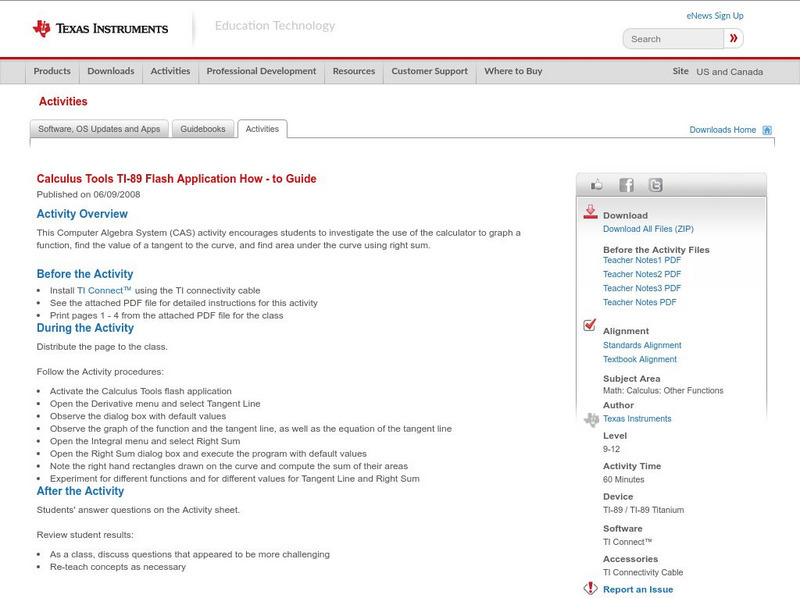Click Download All Files (ZIP)

point(648,229)
